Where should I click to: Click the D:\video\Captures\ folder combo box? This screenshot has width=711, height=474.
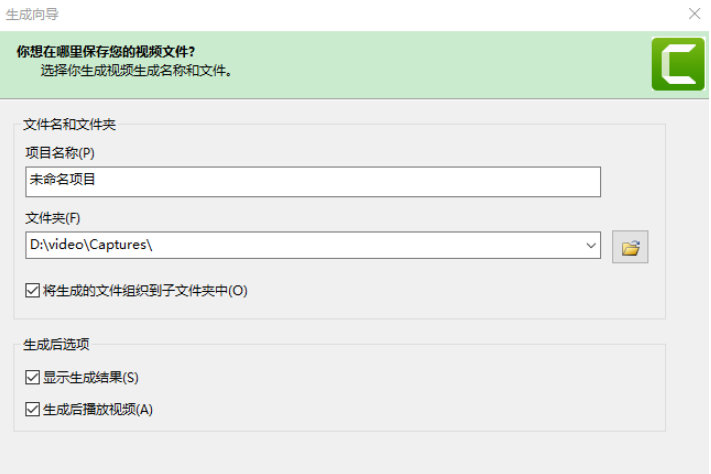pos(300,245)
